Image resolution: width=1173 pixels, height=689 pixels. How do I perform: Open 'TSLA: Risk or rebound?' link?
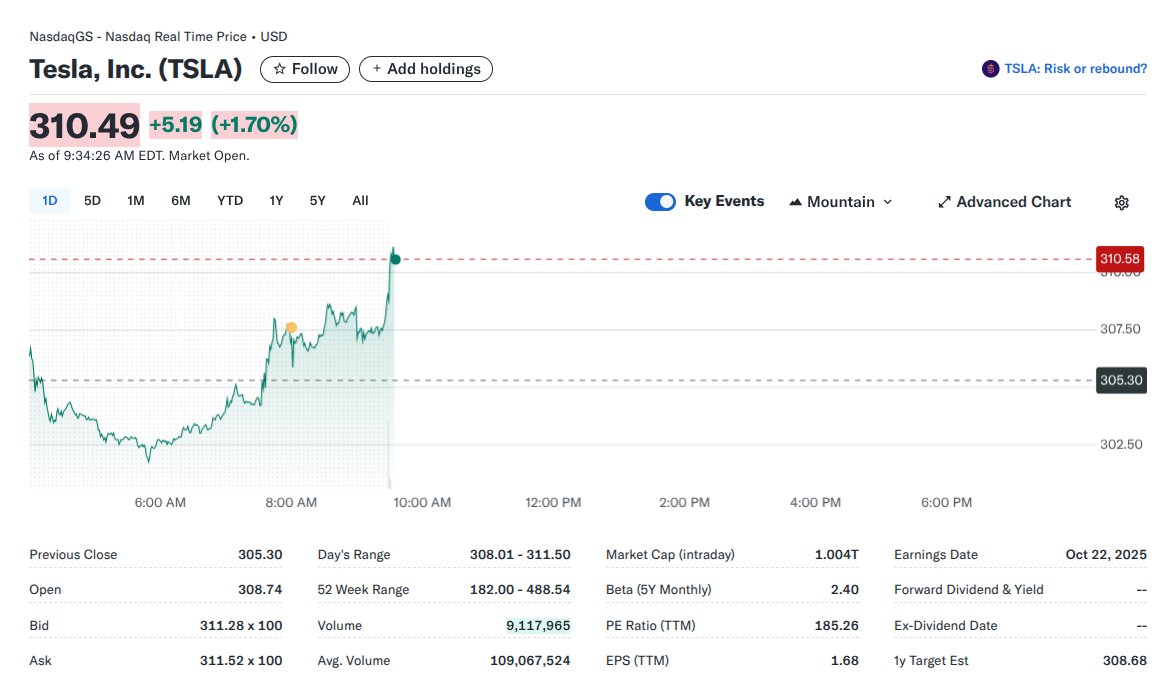1075,69
